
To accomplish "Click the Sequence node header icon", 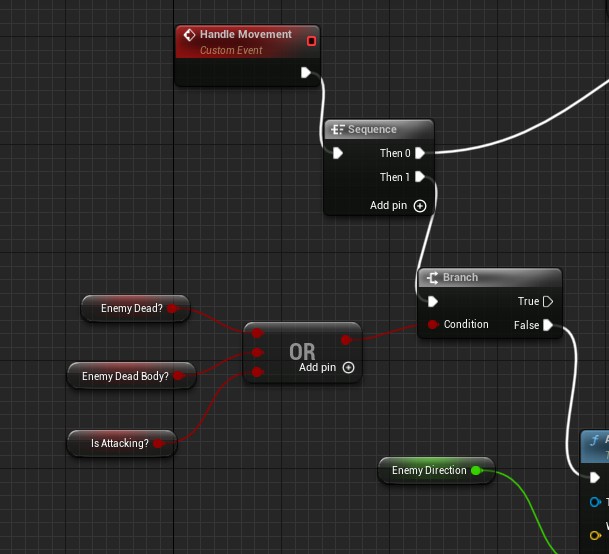I will 338,129.
